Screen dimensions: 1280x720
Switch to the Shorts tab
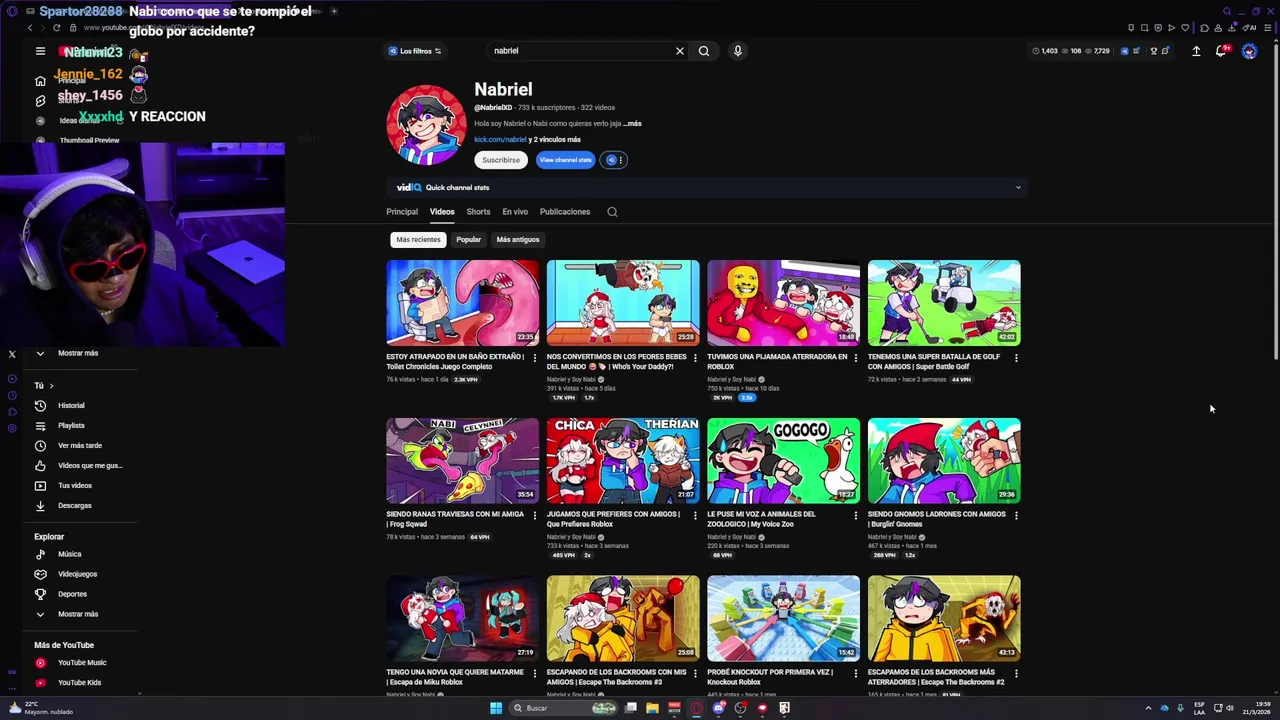(478, 212)
